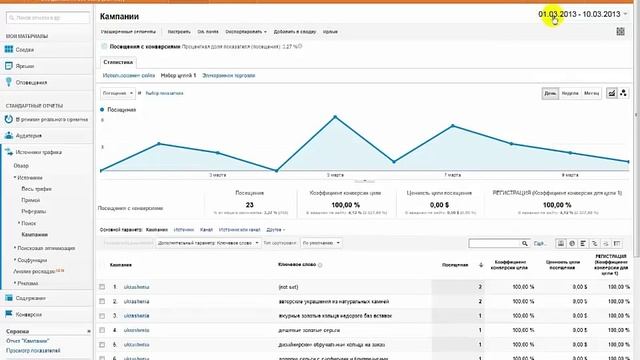
Task: Click the chart data point at 7 марта
Action: tap(453, 126)
